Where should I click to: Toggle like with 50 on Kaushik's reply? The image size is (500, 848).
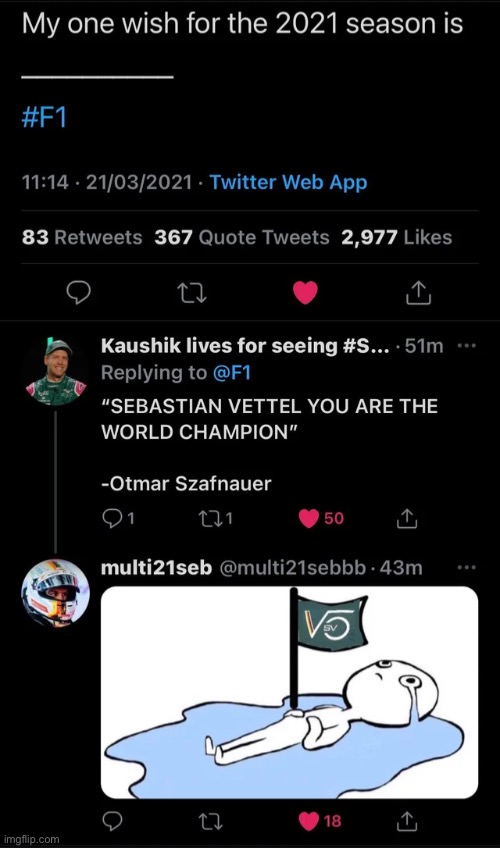pyautogui.click(x=321, y=519)
